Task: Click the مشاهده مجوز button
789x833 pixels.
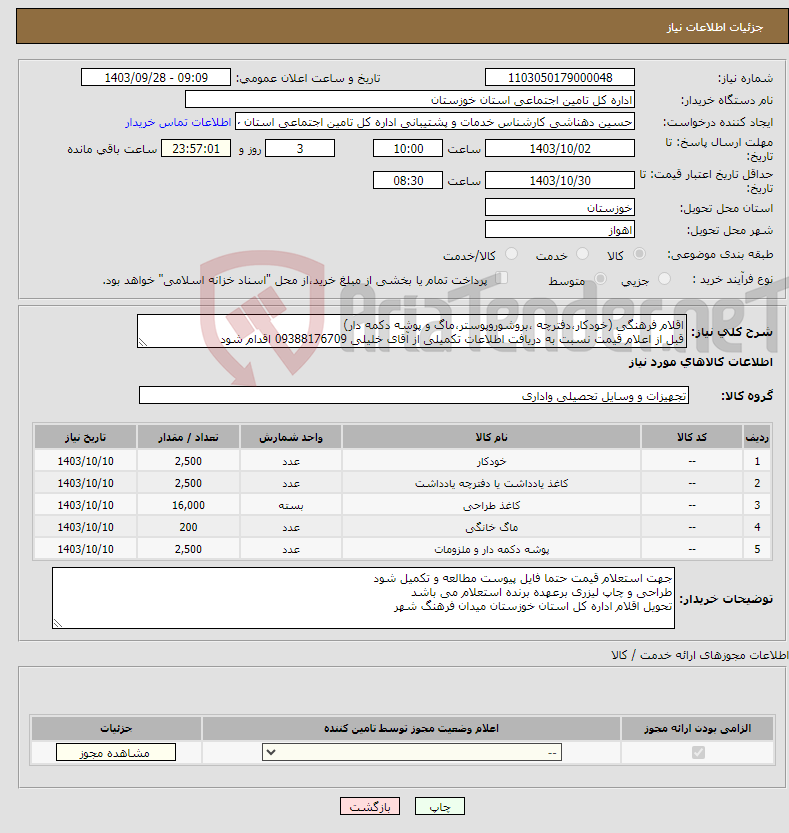Action: coord(116,752)
